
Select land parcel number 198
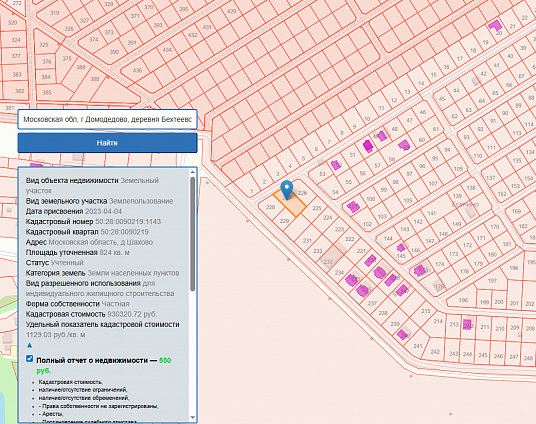(463, 300)
